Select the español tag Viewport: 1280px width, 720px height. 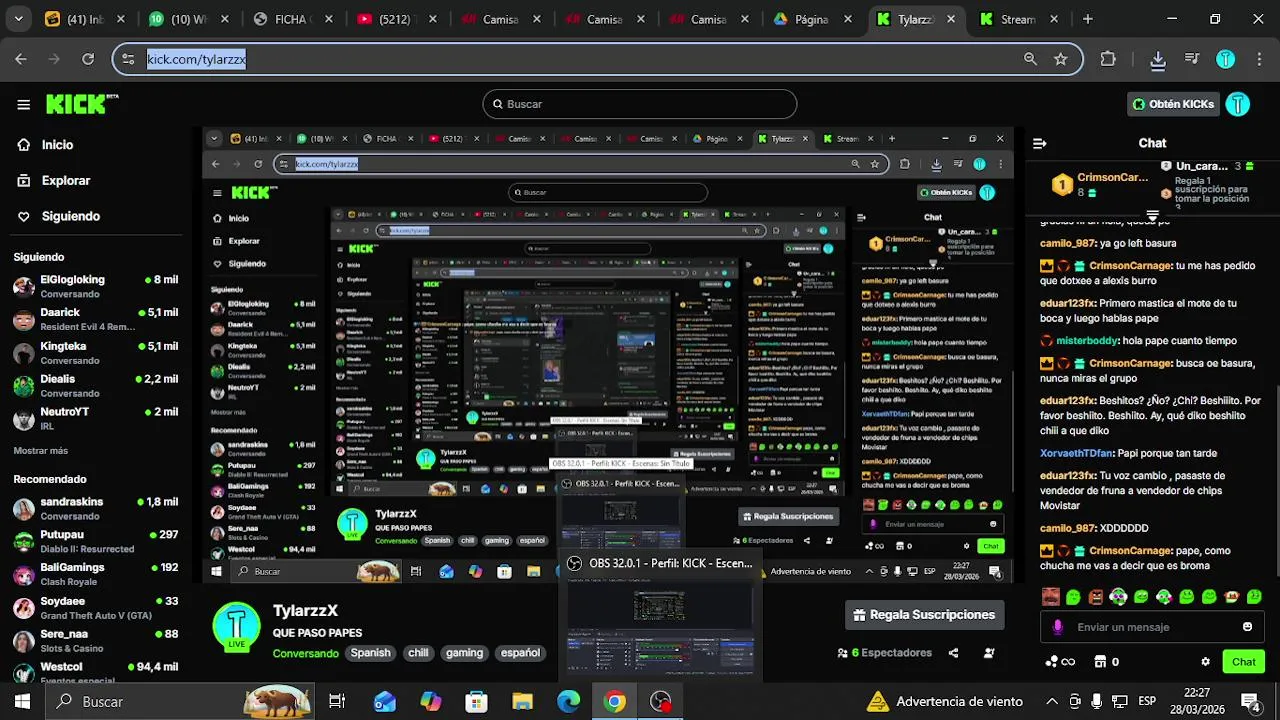coord(520,653)
